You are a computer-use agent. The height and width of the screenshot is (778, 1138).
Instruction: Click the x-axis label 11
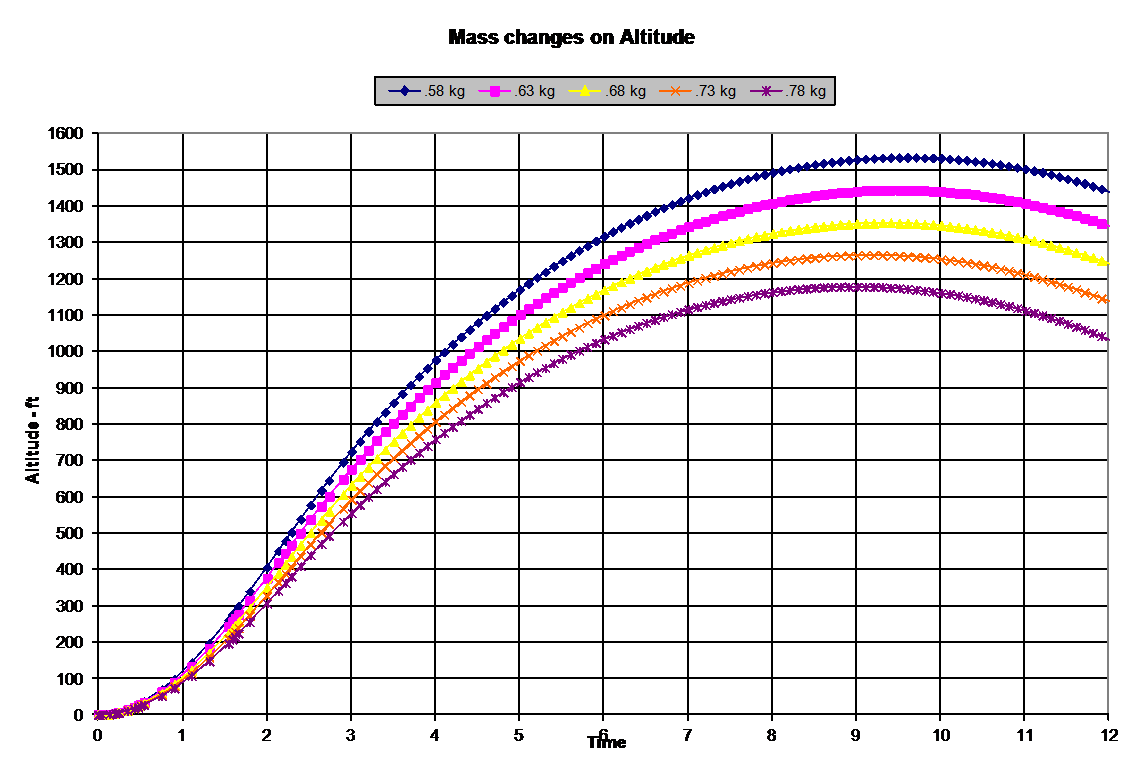(x=1024, y=735)
